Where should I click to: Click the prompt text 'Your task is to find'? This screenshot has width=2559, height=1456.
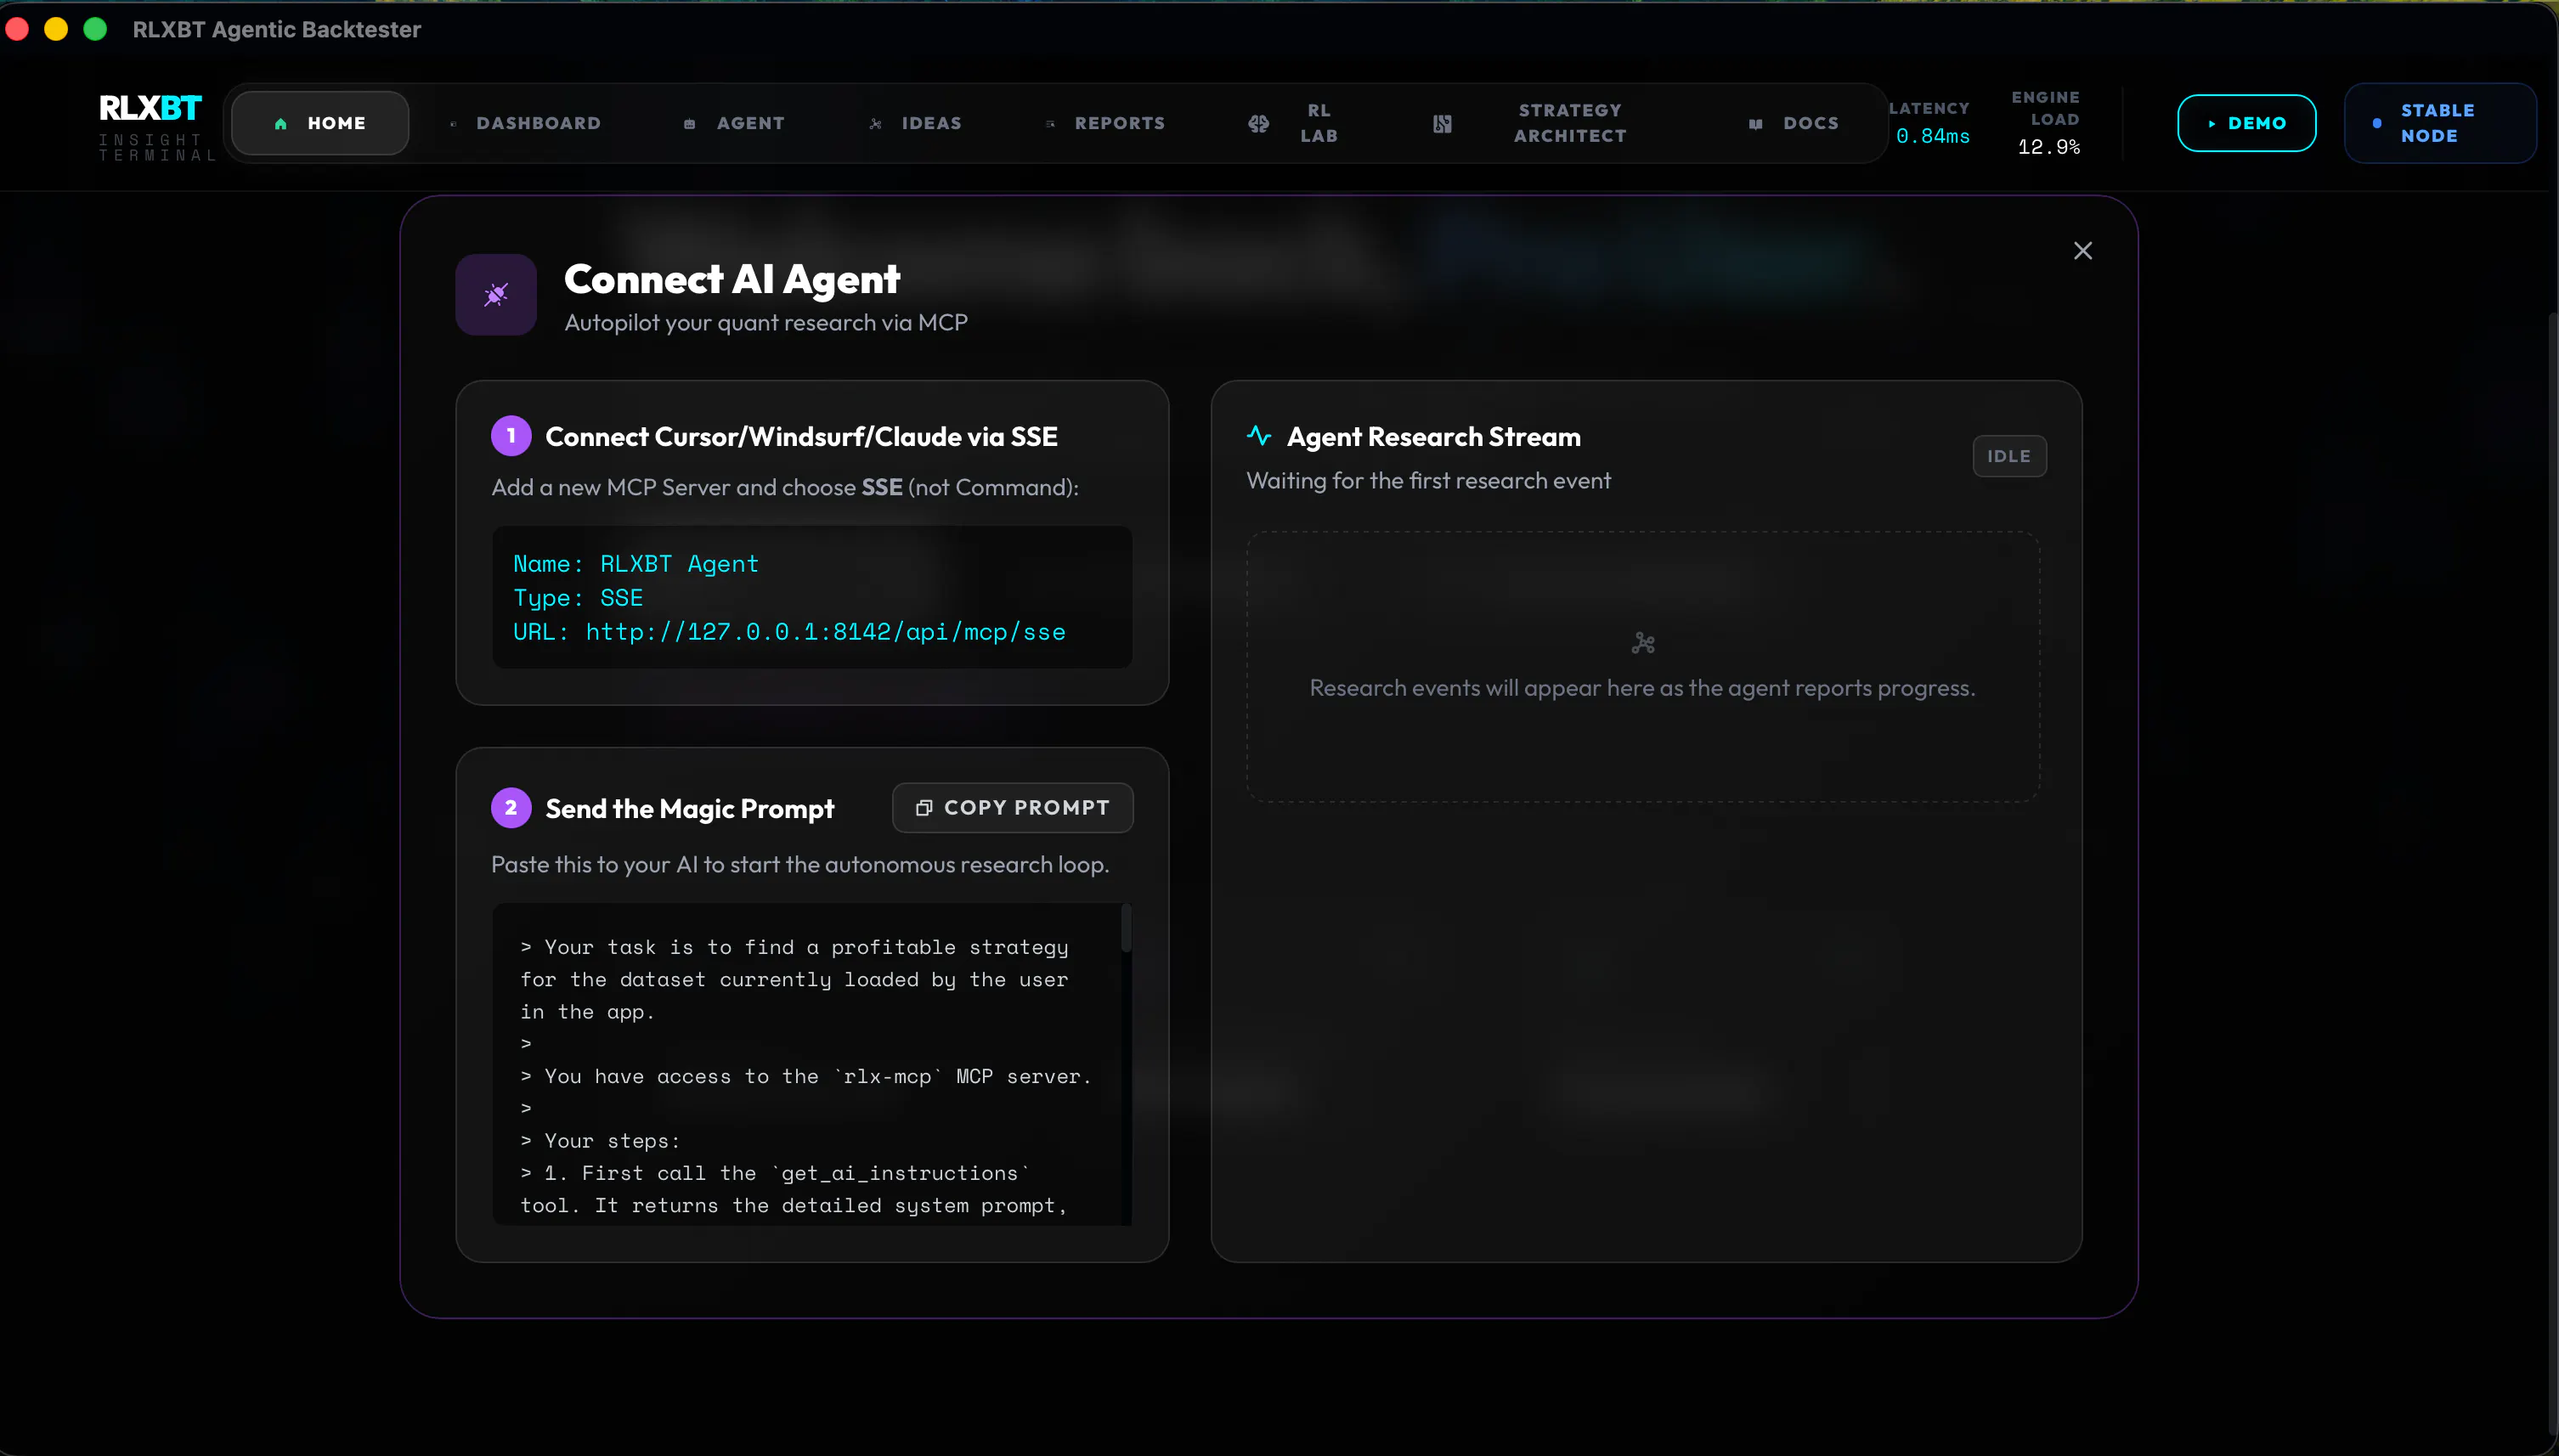click(672, 947)
